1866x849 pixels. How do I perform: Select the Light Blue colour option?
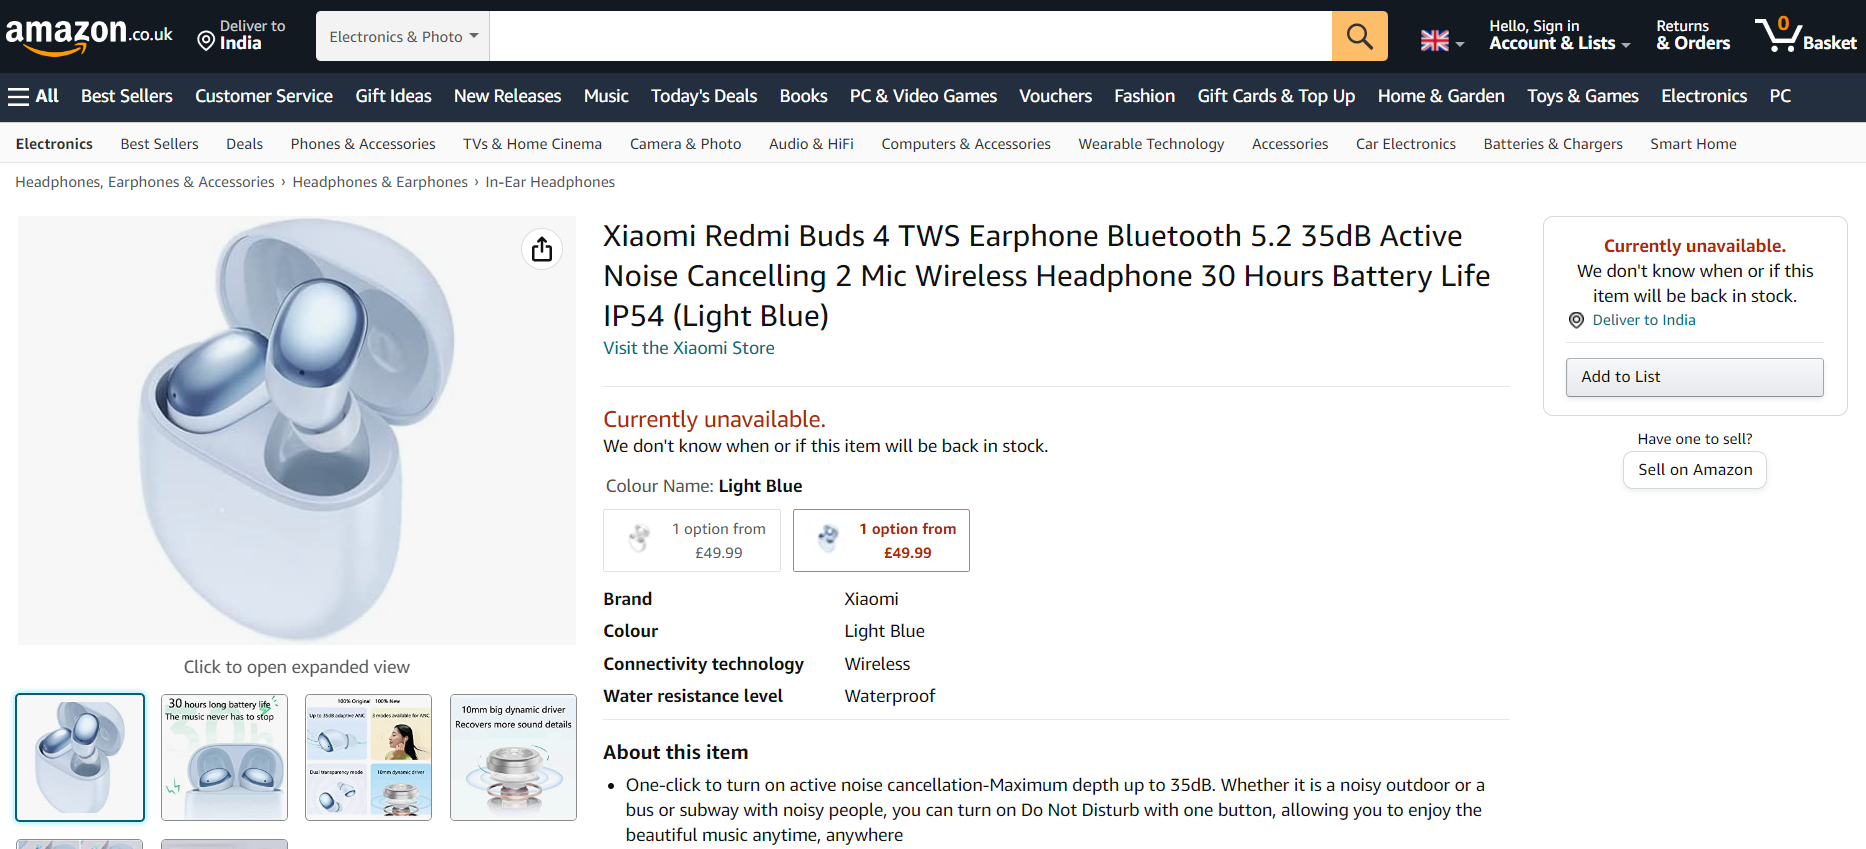point(880,541)
